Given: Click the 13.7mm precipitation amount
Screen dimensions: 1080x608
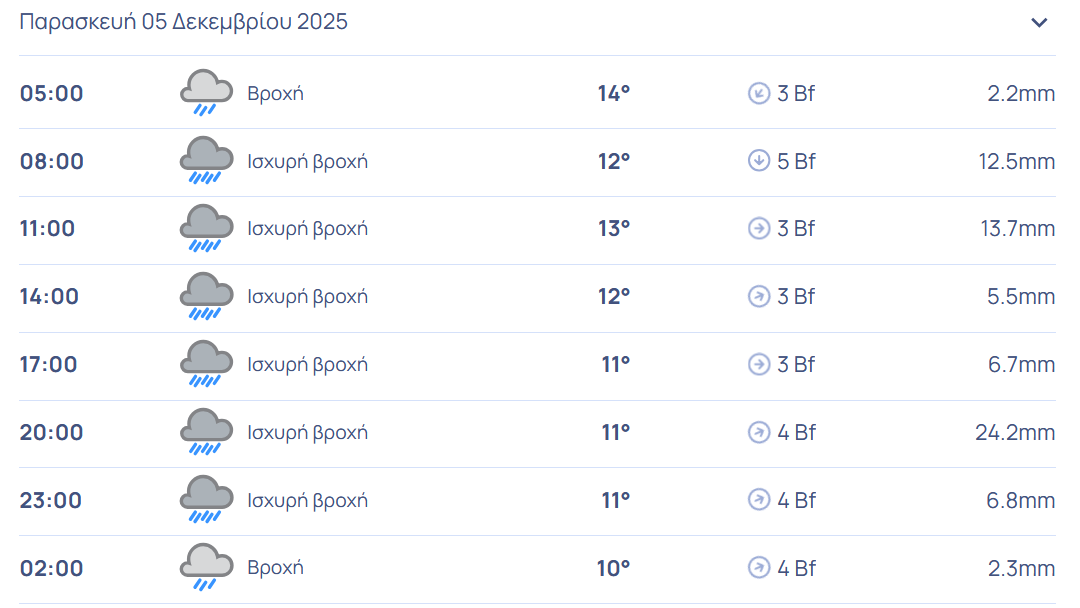Looking at the screenshot, I should coord(1017,229).
